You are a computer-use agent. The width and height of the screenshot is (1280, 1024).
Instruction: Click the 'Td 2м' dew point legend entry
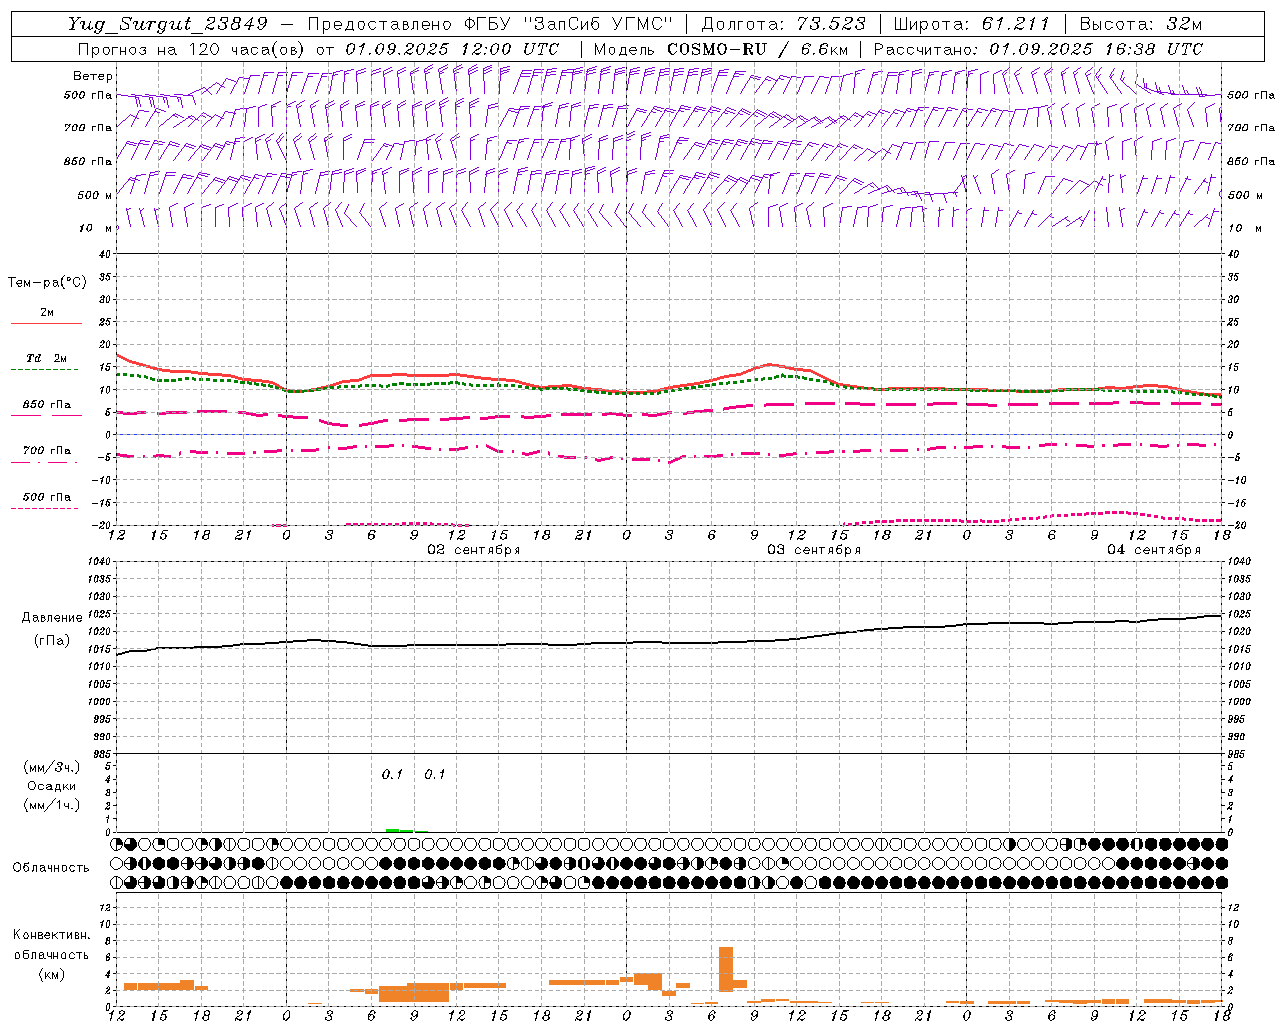(47, 358)
